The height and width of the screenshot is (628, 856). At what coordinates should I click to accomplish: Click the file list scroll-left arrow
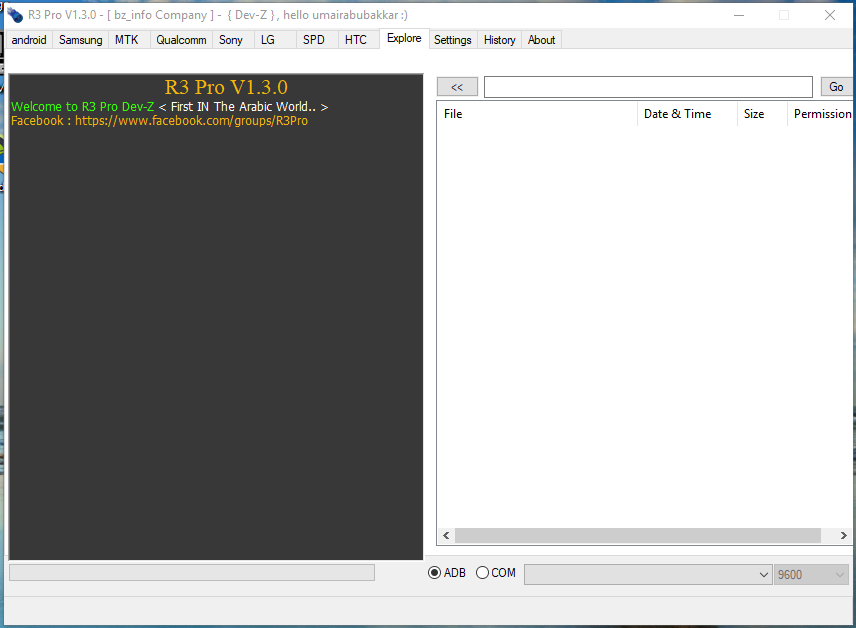tap(447, 535)
